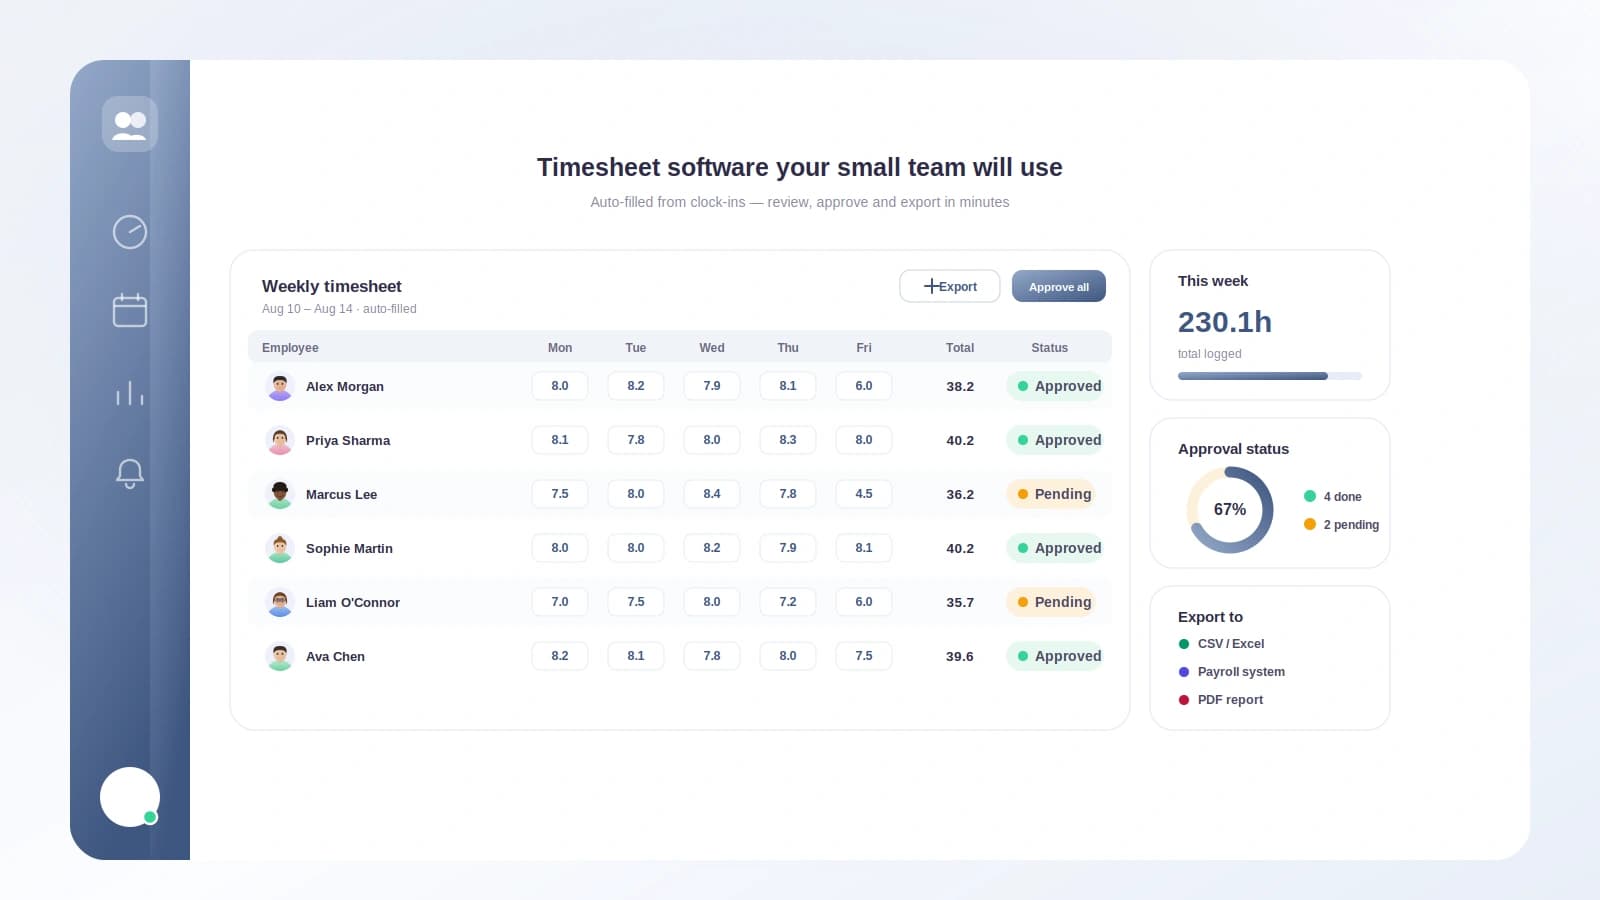Choose Payroll system export option
This screenshot has width=1600, height=900.
(x=1231, y=672)
